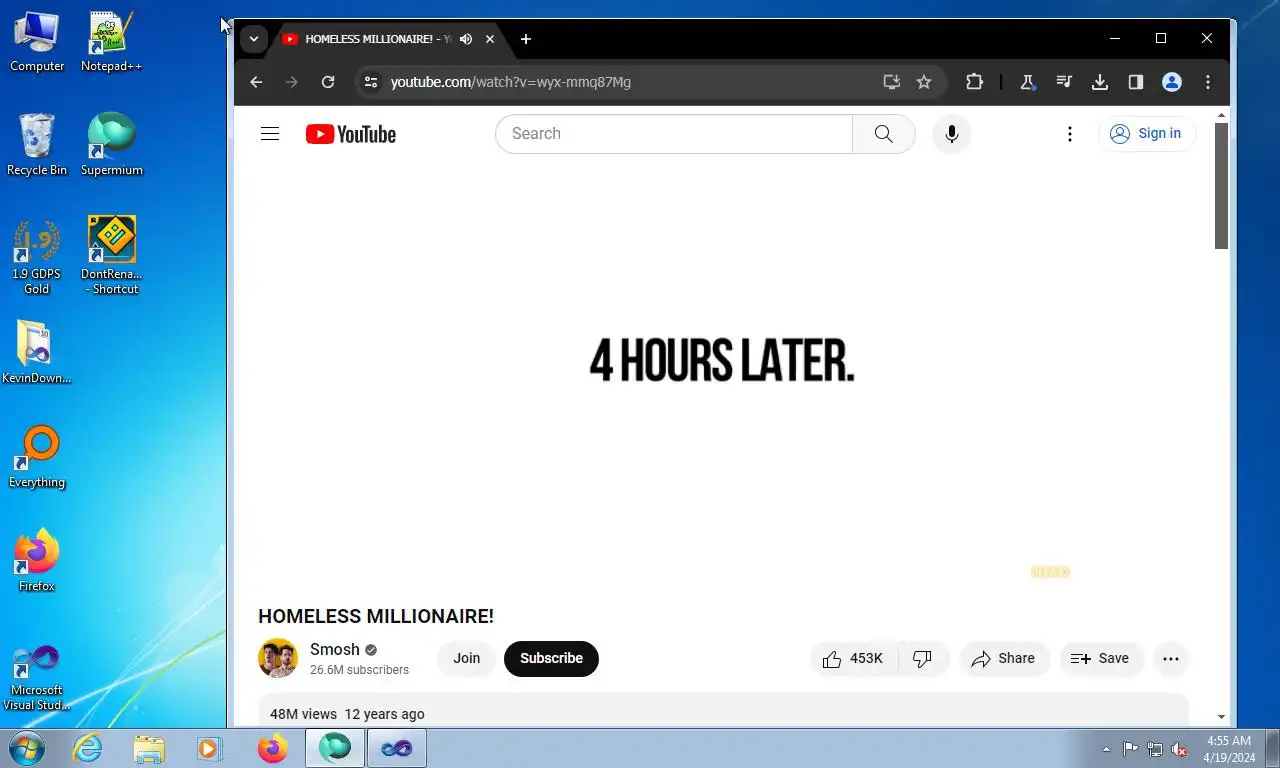Viewport: 1280px width, 768px height.
Task: Open the browser profile avatar
Action: [1172, 82]
